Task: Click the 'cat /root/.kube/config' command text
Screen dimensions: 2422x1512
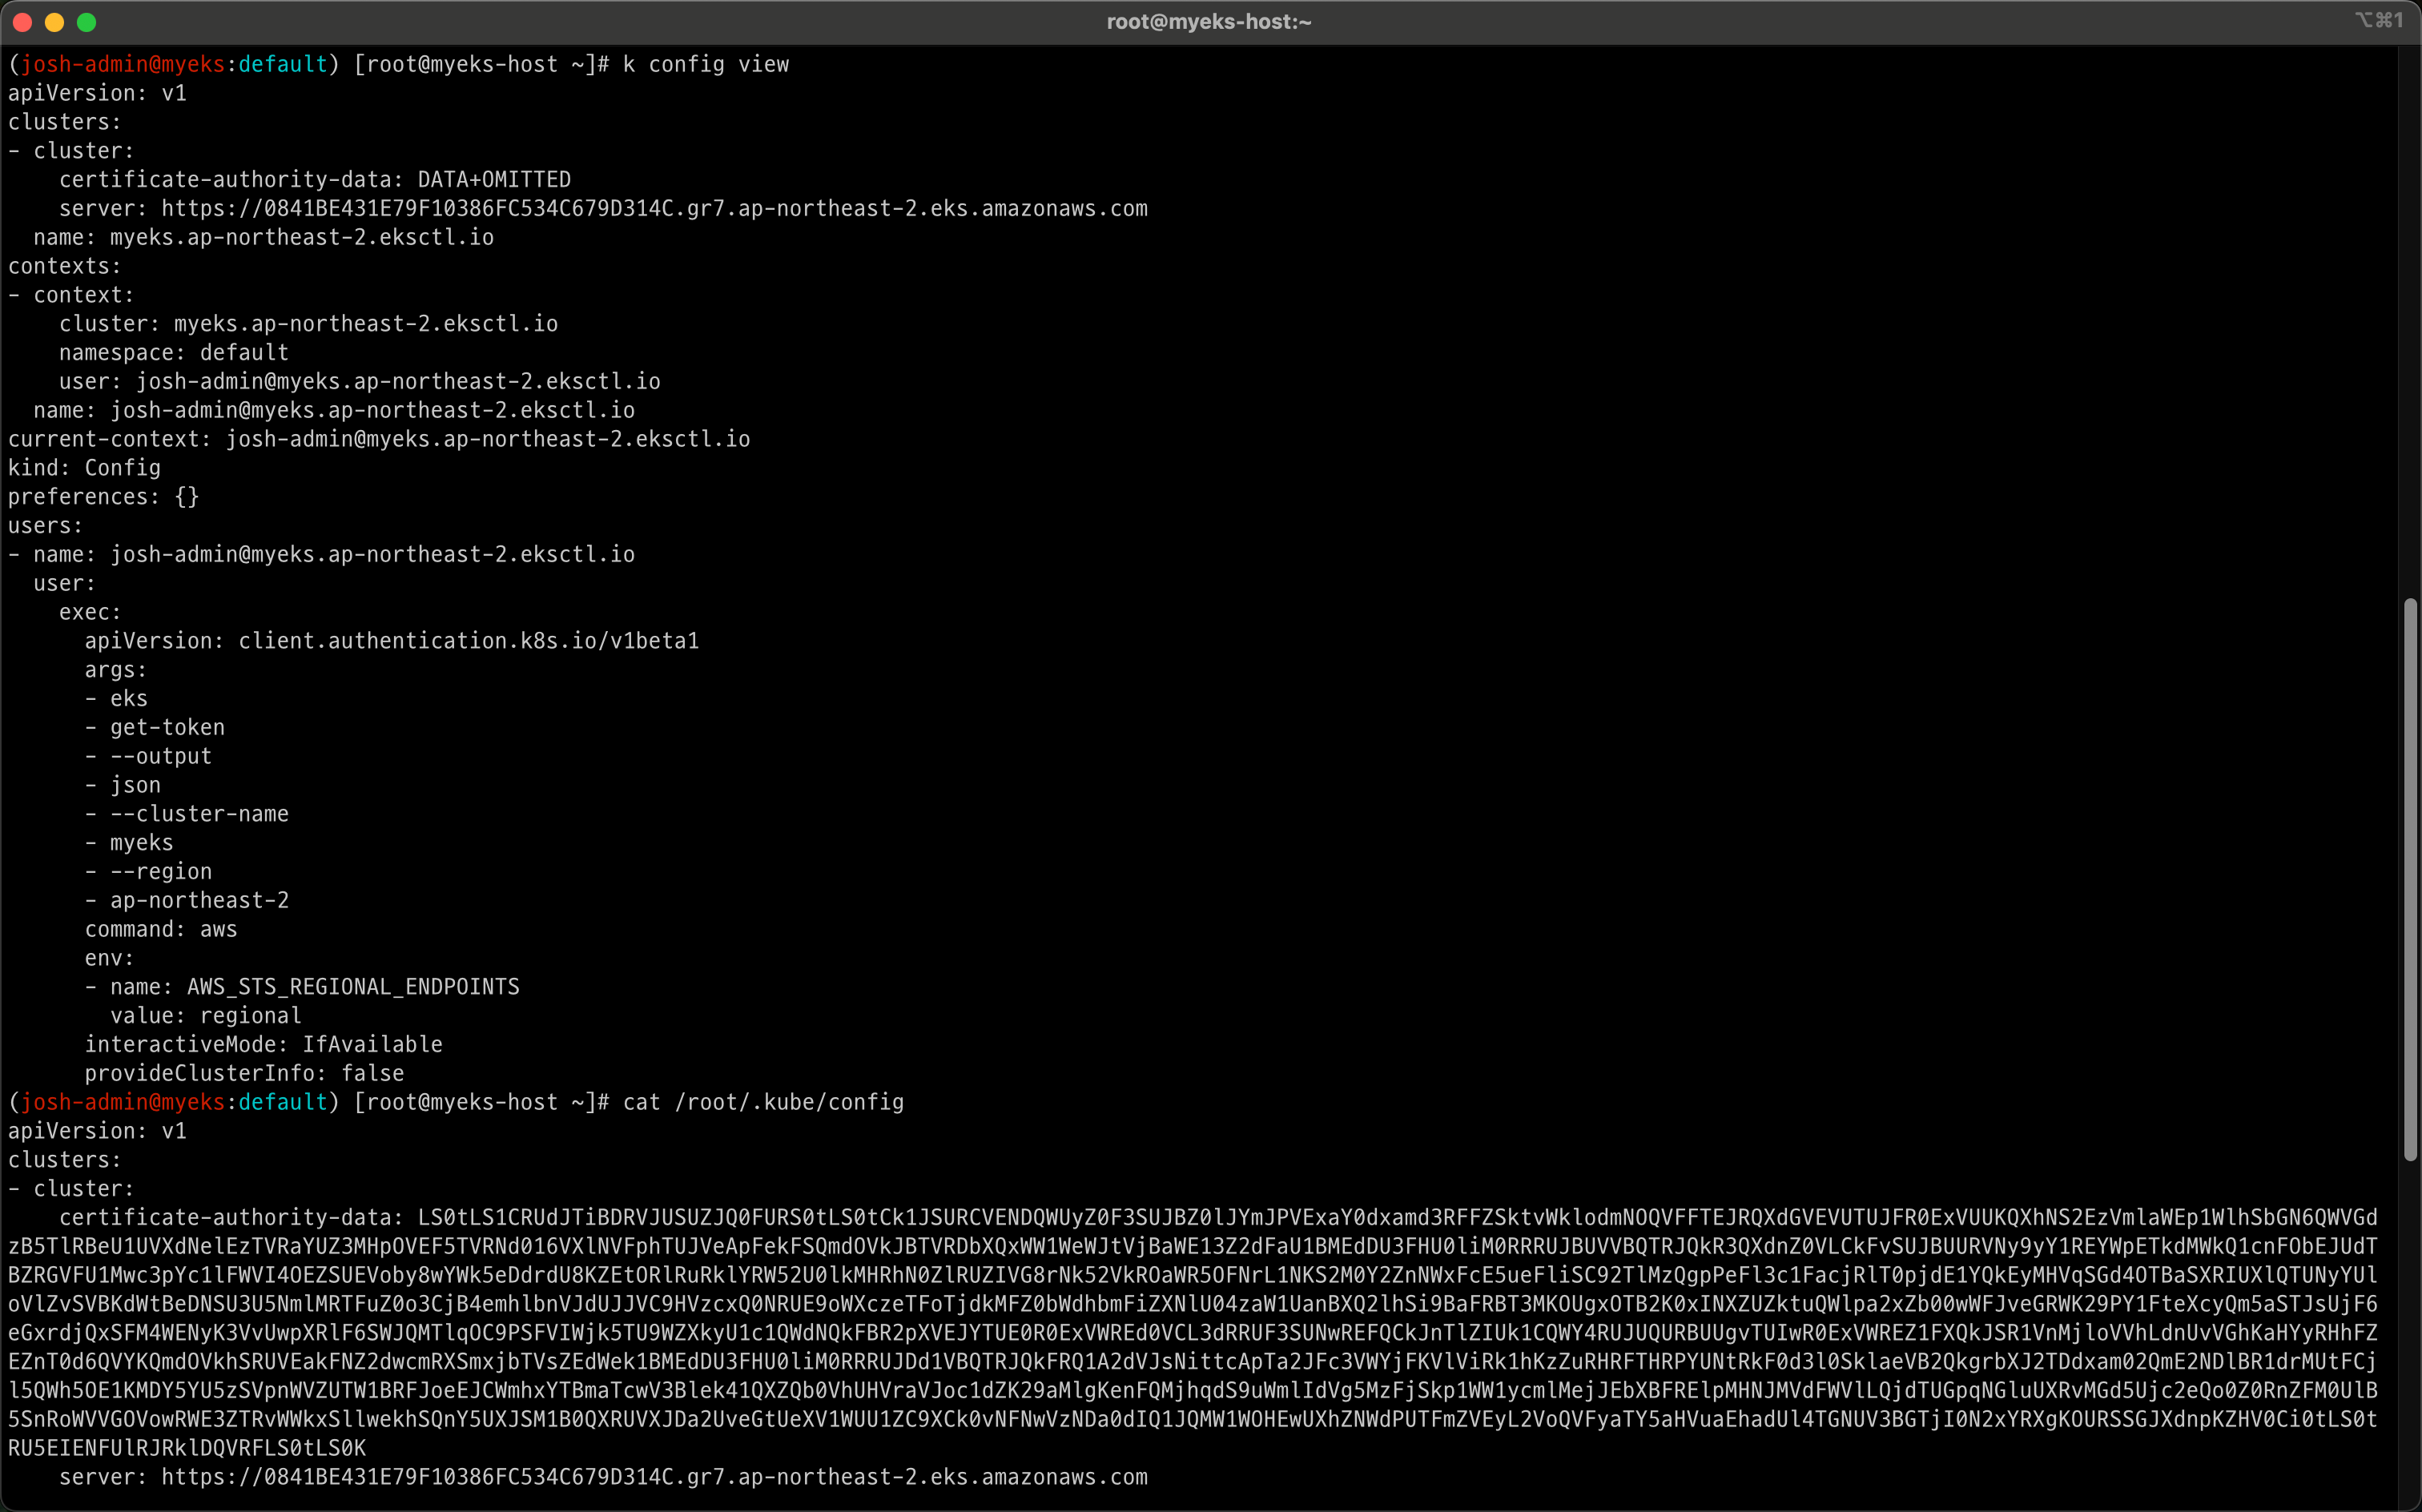Action: pos(763,1102)
